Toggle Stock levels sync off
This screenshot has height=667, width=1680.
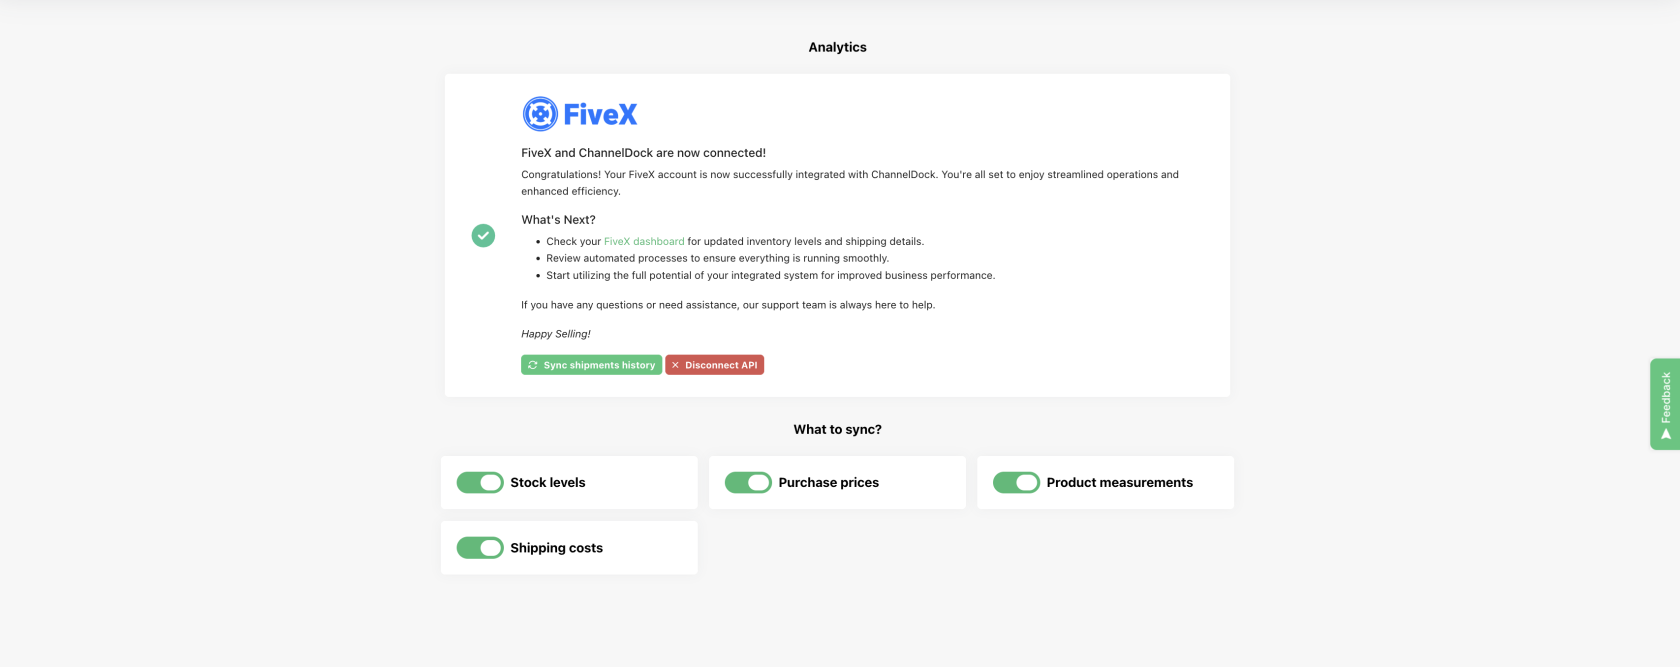click(480, 483)
